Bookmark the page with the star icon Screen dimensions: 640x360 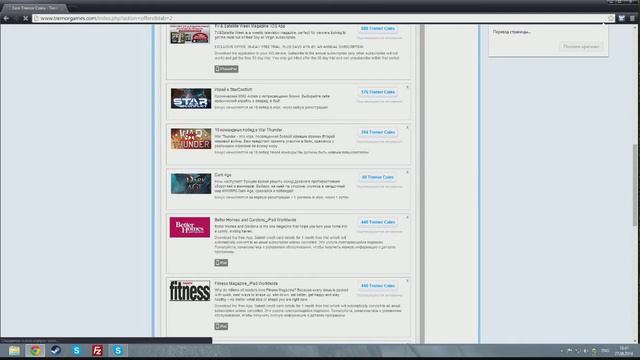click(611, 18)
